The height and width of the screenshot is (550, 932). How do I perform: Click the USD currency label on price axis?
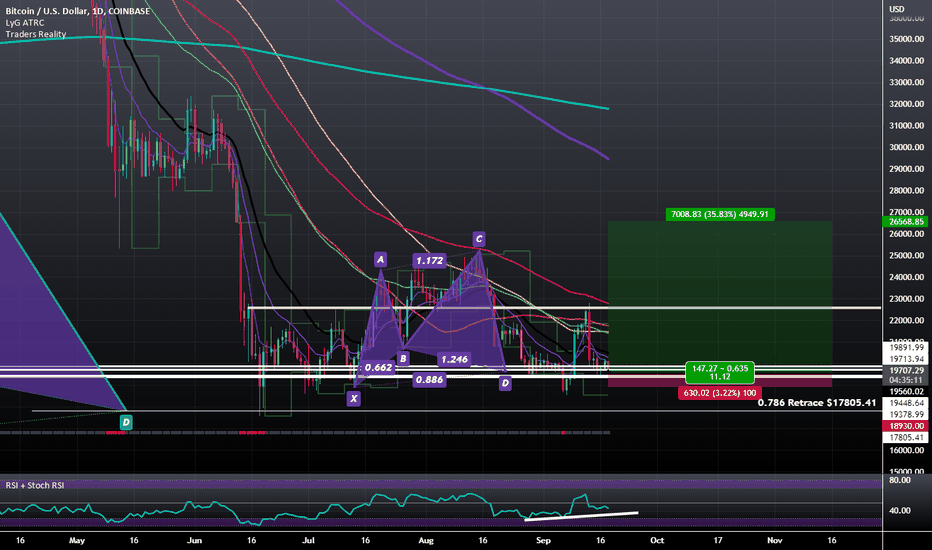point(896,9)
